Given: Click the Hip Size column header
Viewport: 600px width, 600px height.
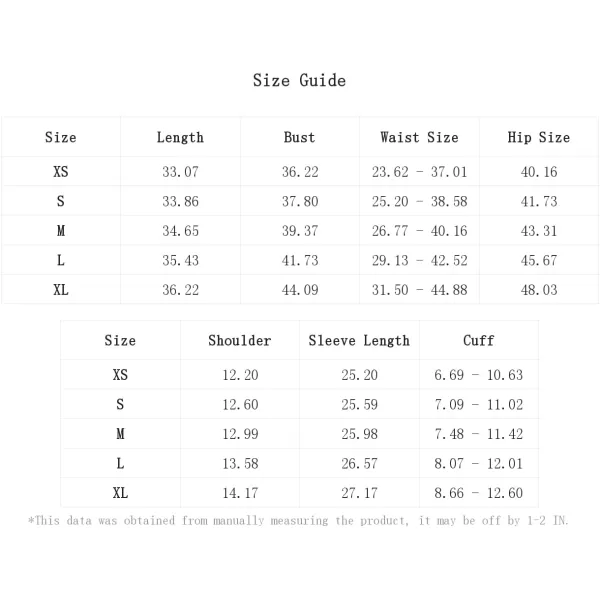Looking at the screenshot, I should click(x=539, y=137).
